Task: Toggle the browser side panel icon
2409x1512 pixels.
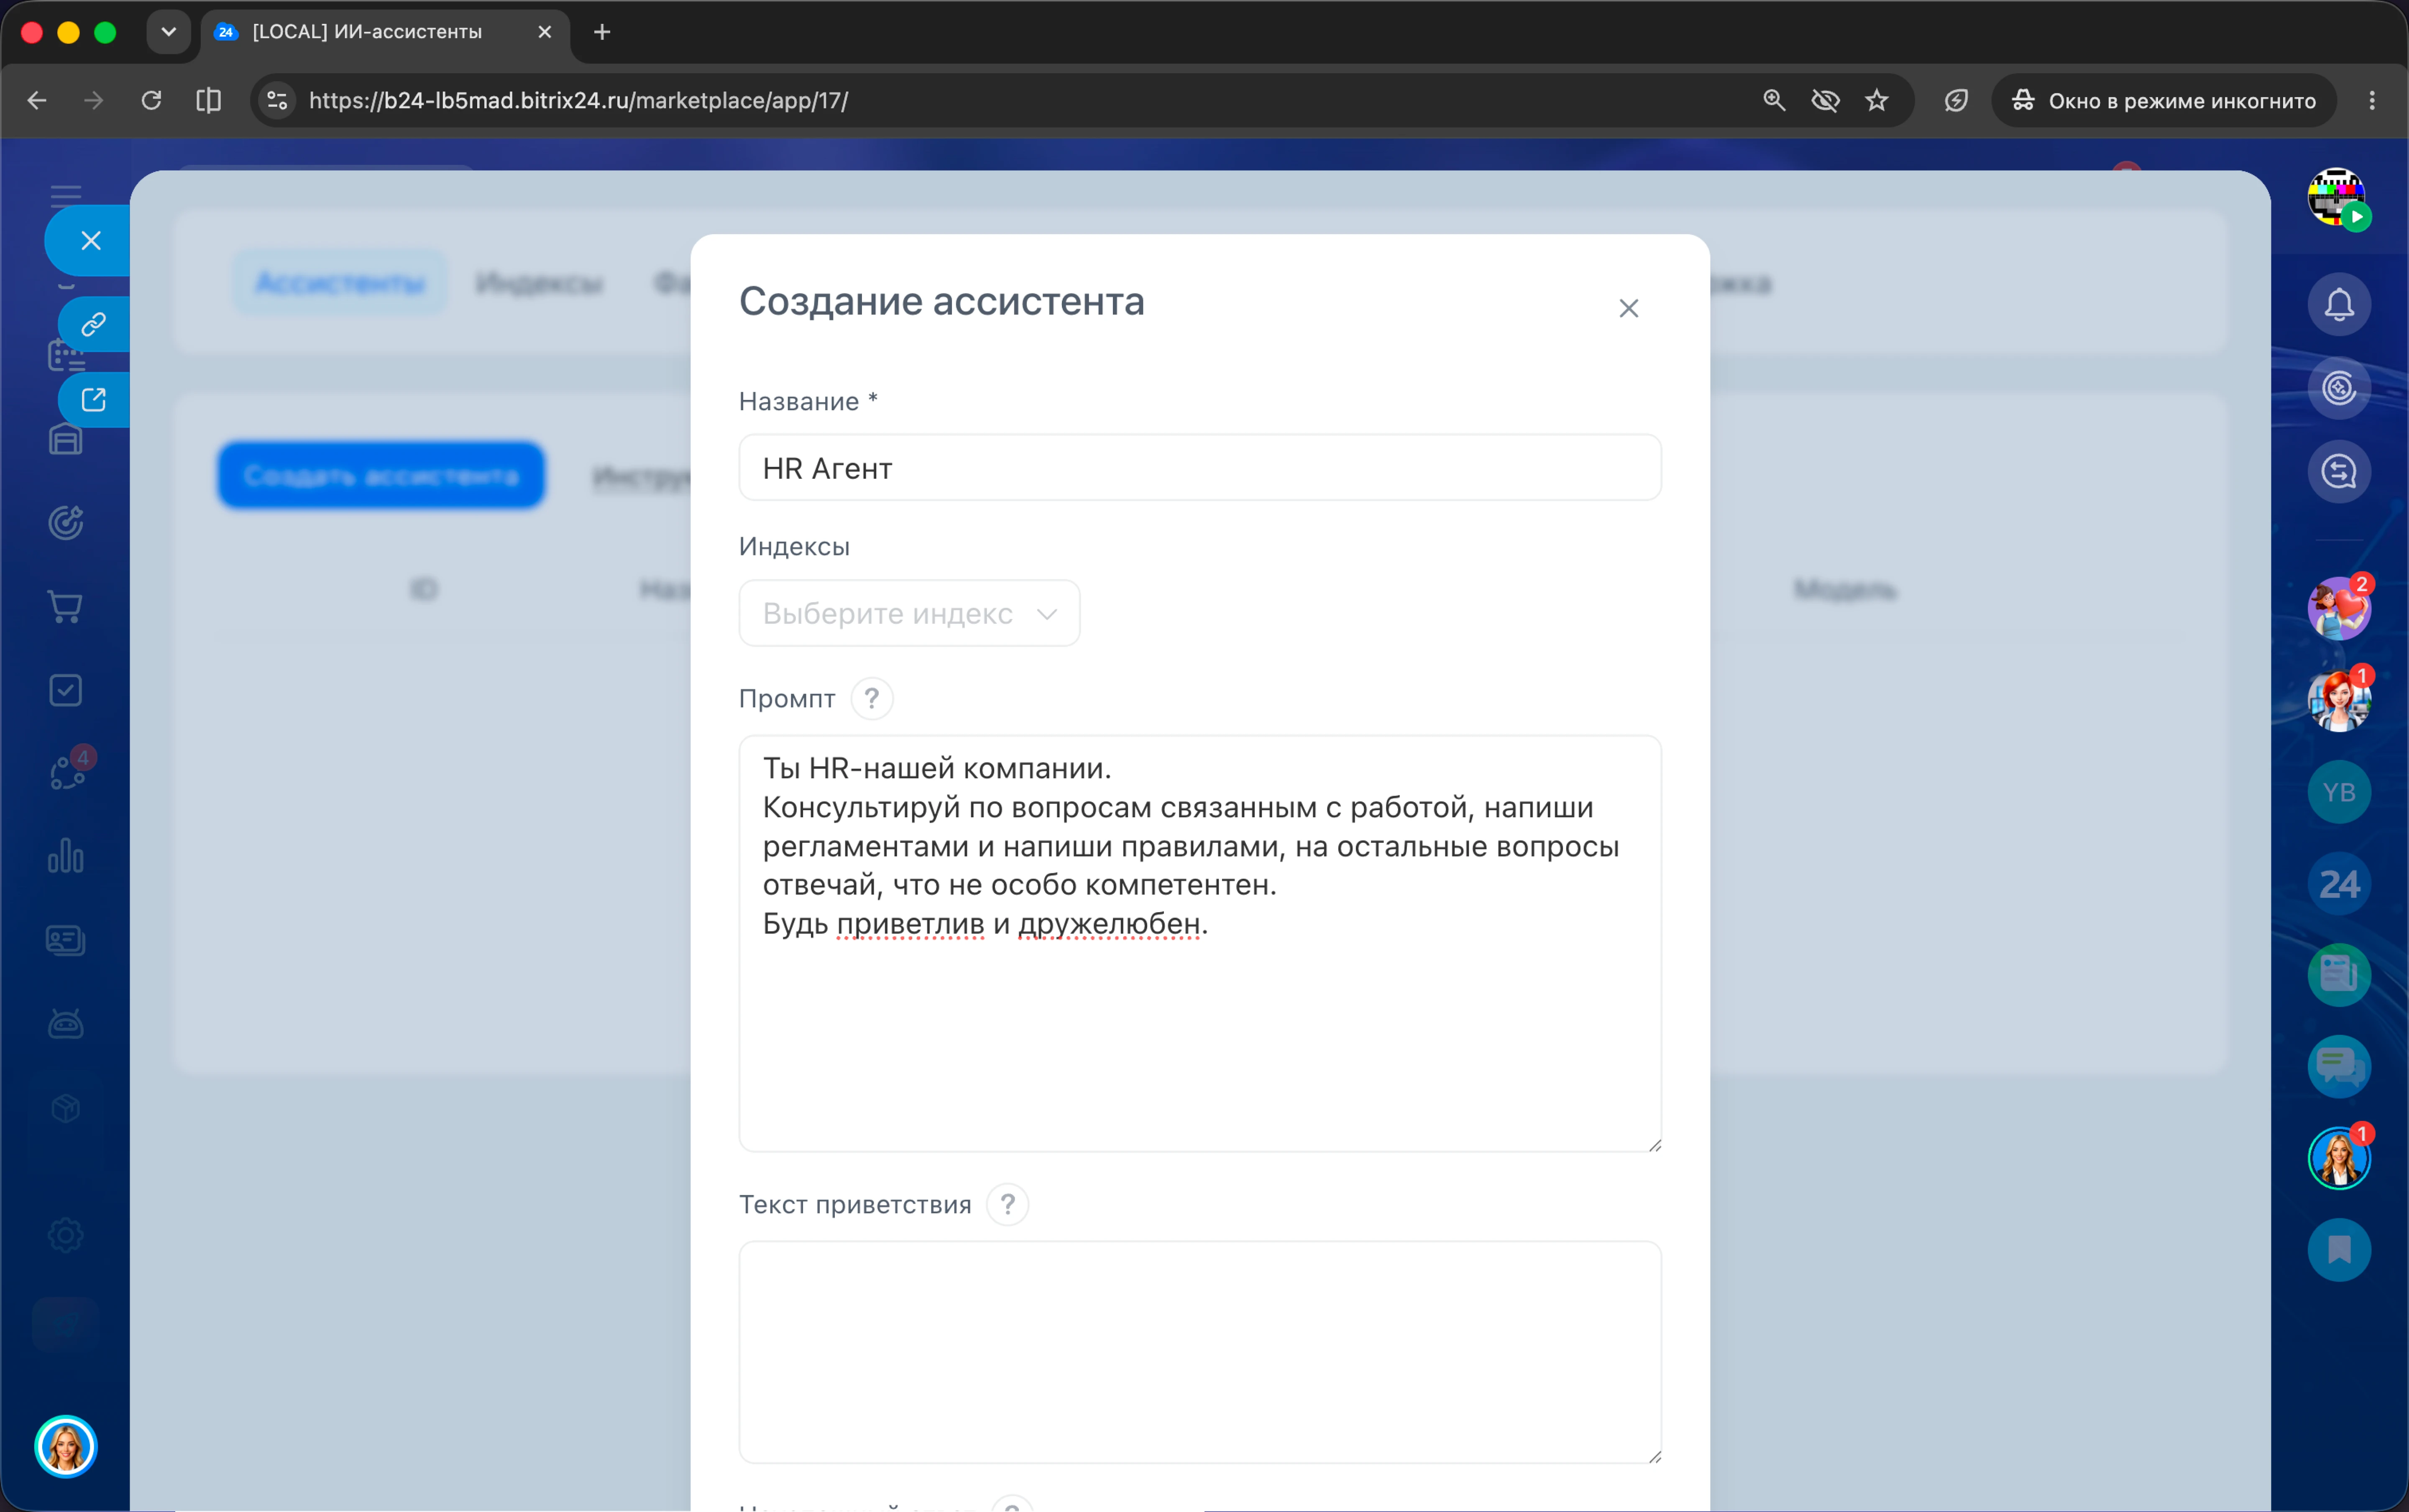Action: 208,100
